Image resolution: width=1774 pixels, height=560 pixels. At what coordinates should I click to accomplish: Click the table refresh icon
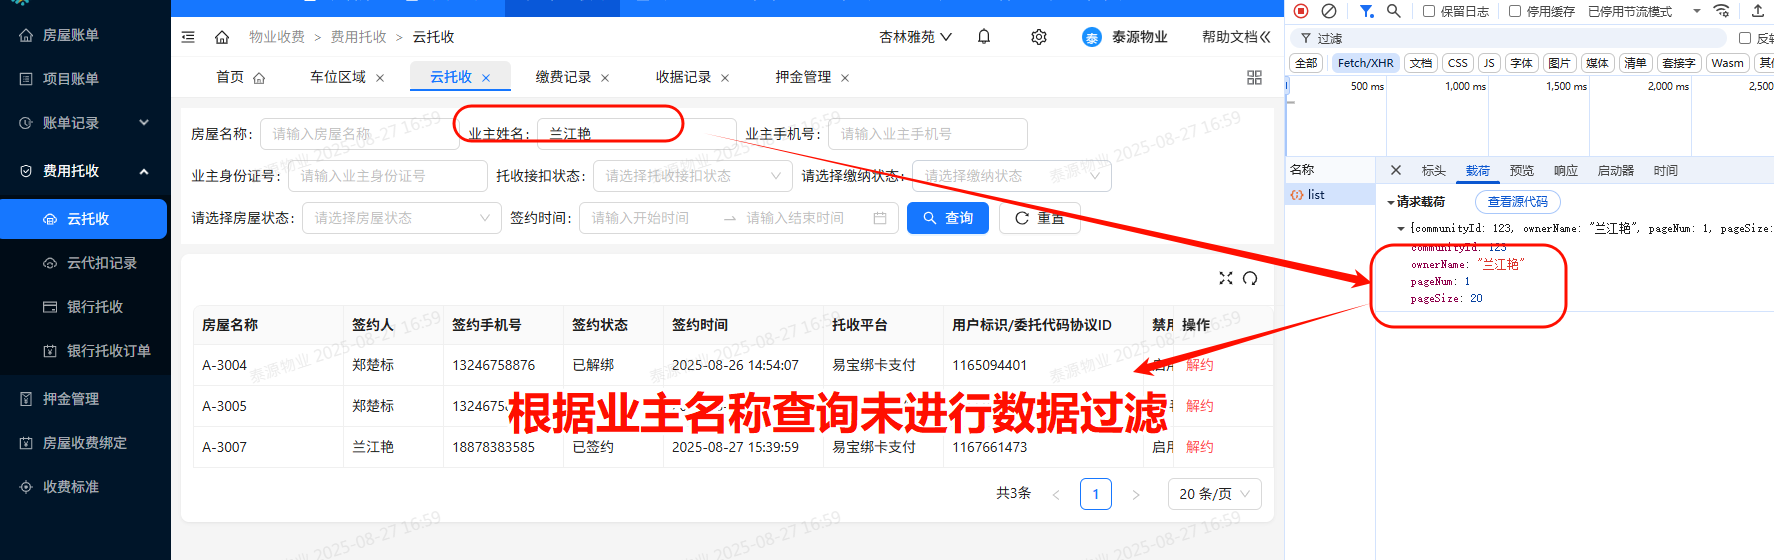tap(1250, 278)
